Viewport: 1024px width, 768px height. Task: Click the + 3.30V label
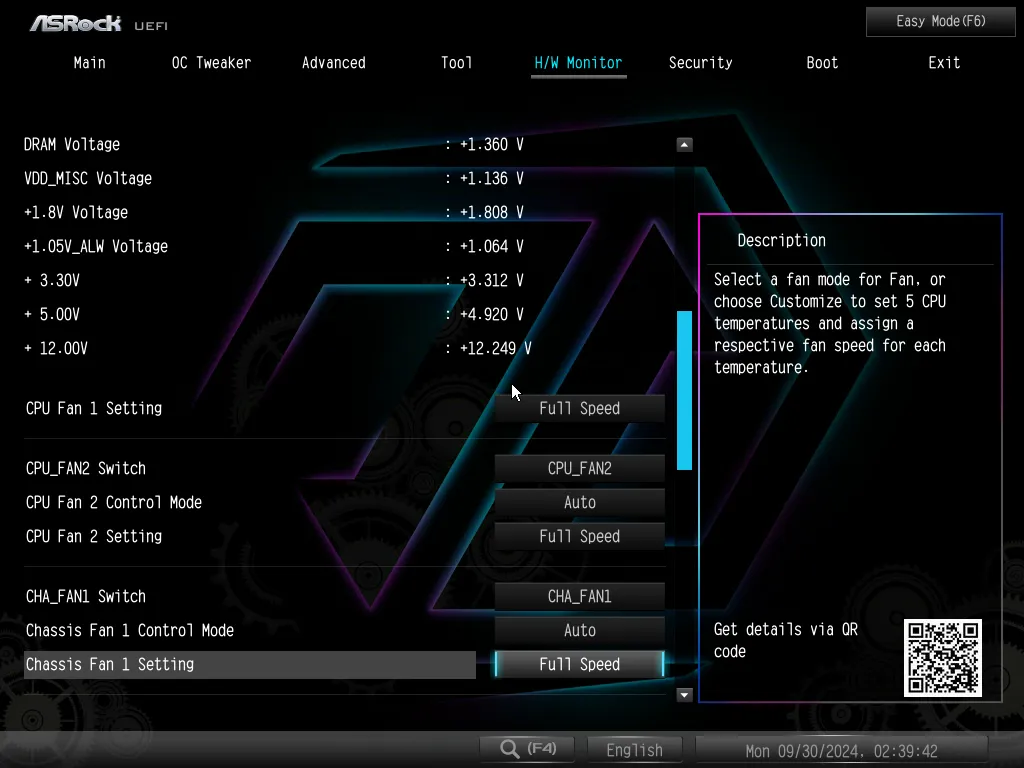52,280
